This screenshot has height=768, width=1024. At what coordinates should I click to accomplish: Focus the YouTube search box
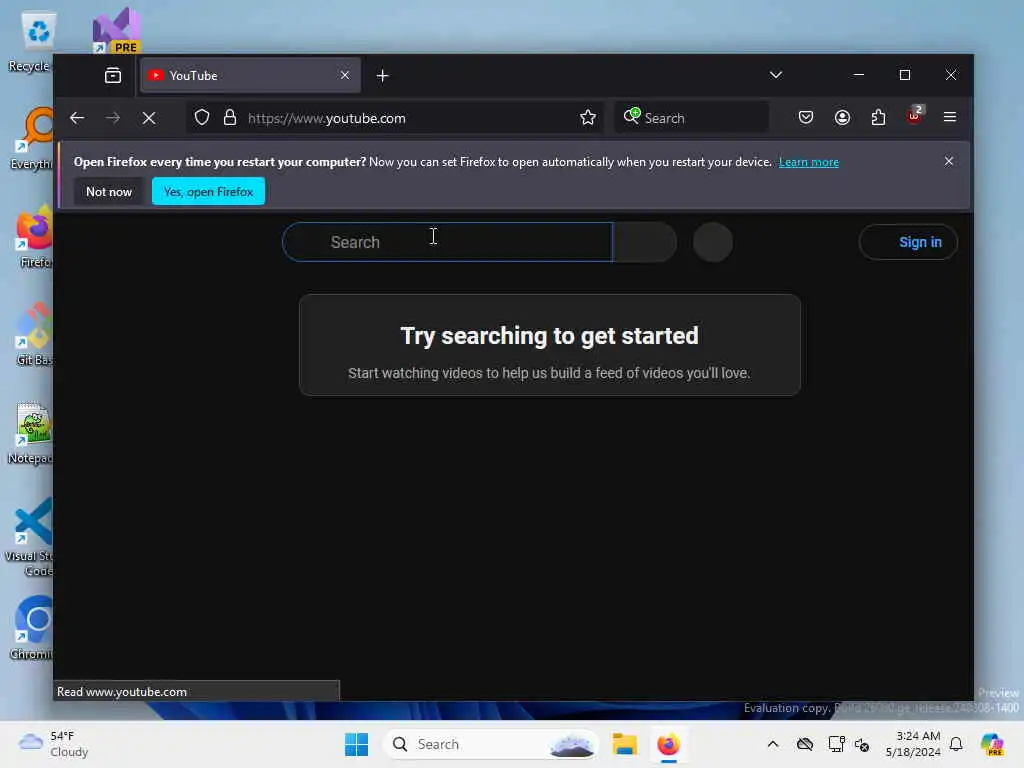[447, 242]
